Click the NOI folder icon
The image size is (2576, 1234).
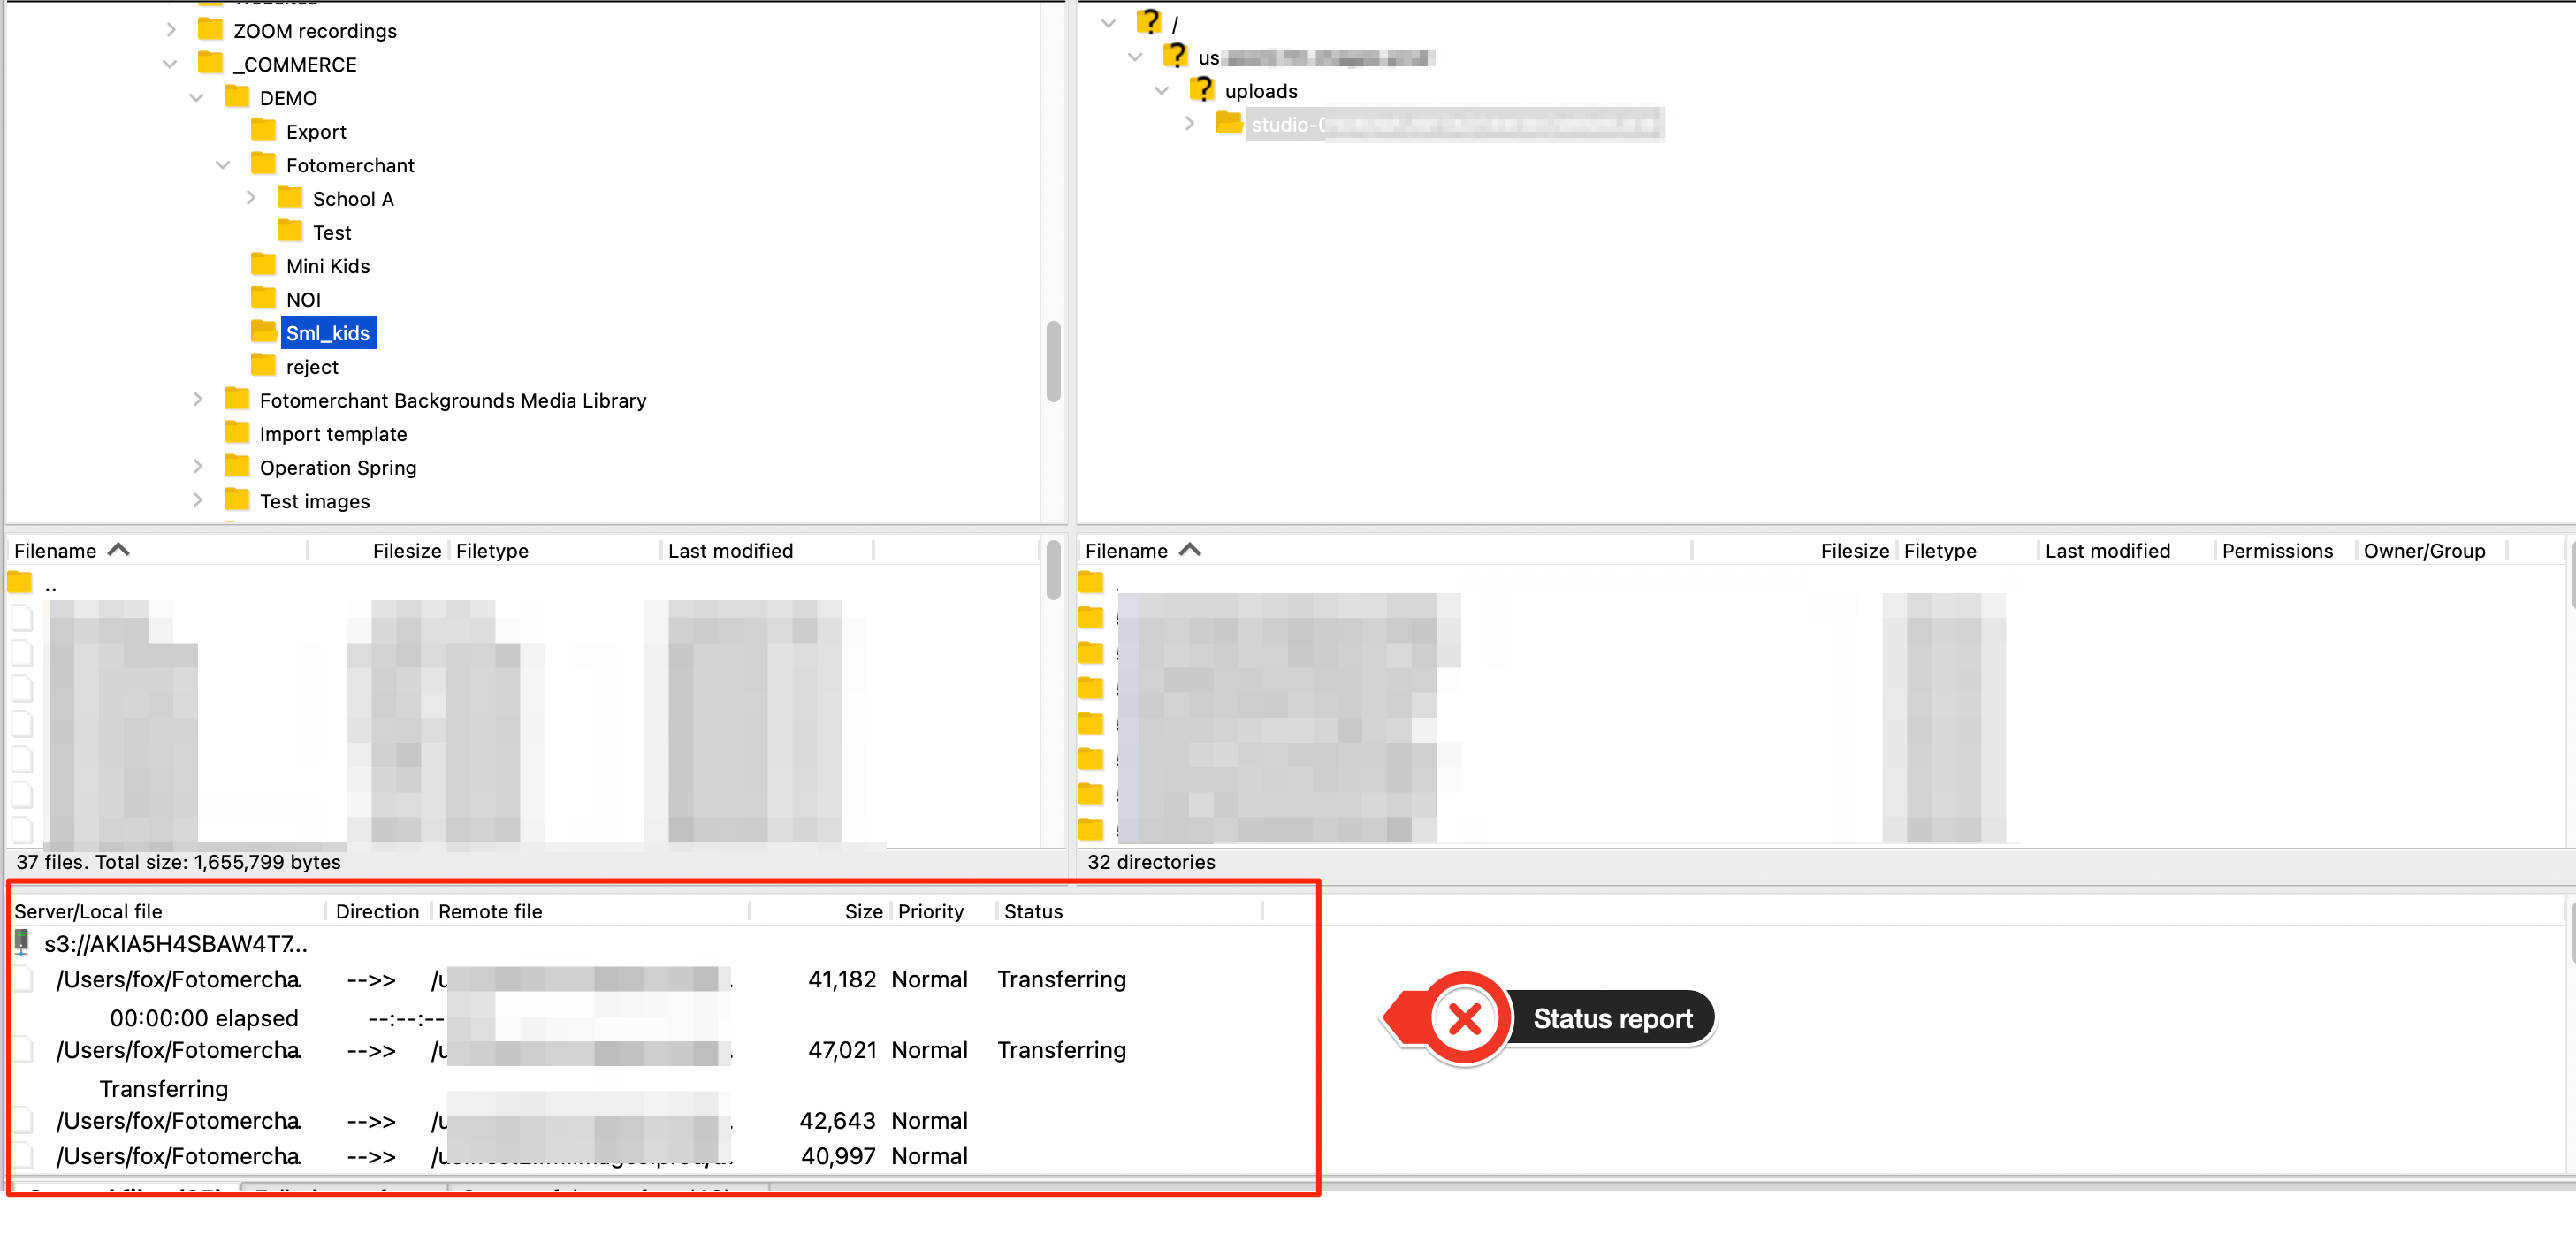pos(263,298)
